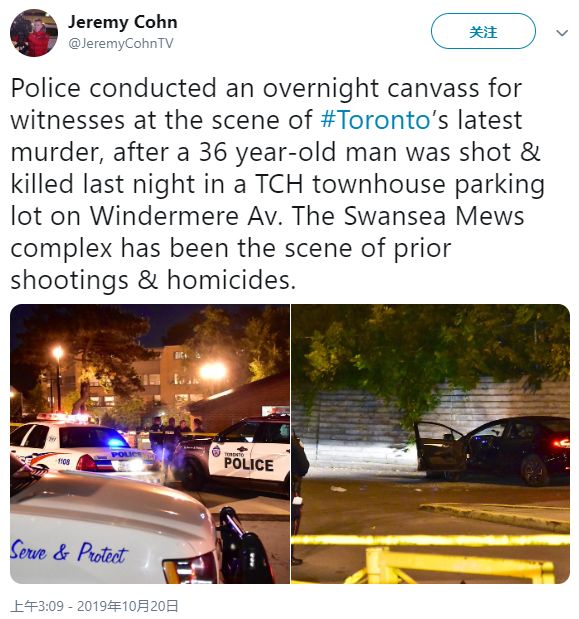Open the left police cruisers photo
This screenshot has height=619, width=579.
[150, 444]
